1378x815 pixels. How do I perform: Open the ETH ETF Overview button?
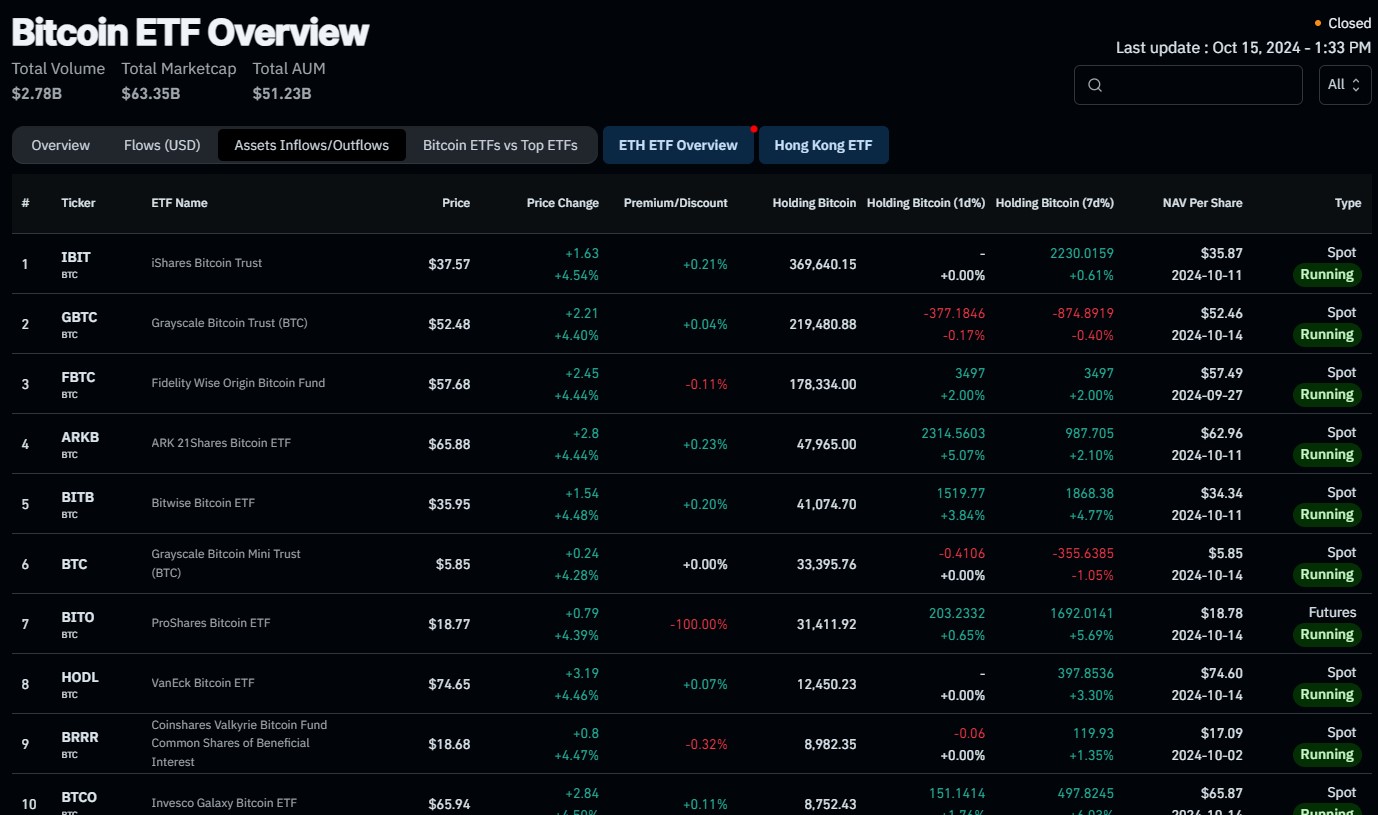(x=678, y=145)
